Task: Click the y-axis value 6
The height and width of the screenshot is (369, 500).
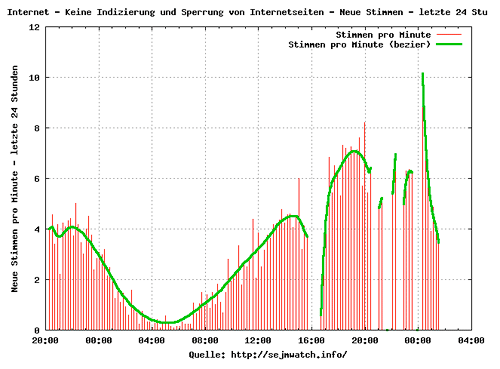Action: click(x=37, y=179)
